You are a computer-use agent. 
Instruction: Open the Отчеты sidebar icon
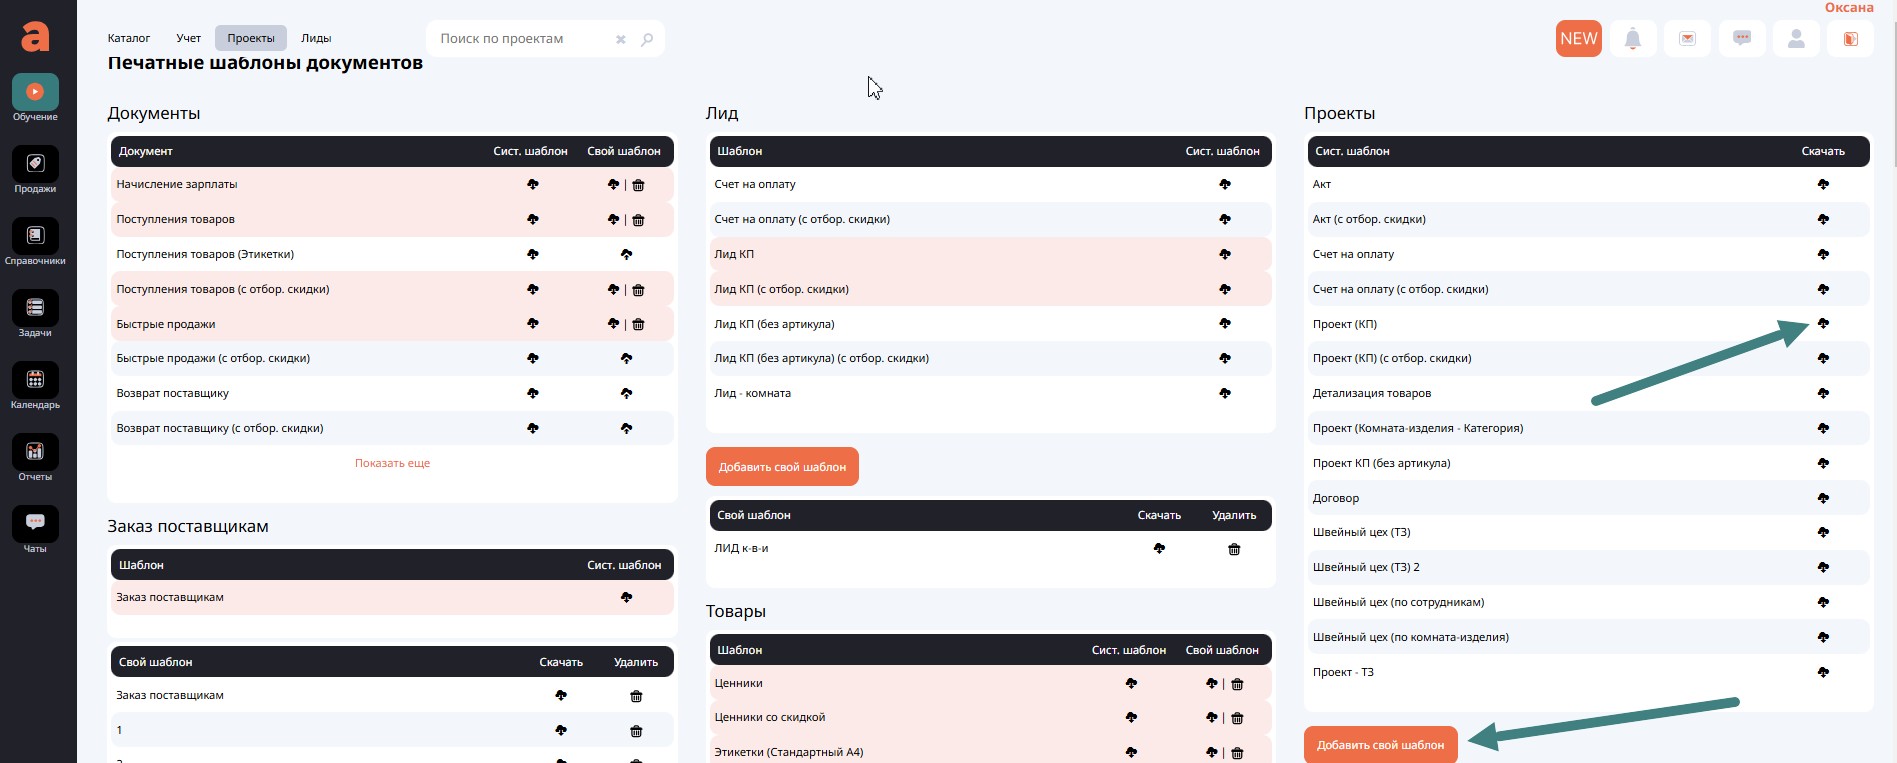point(35,453)
